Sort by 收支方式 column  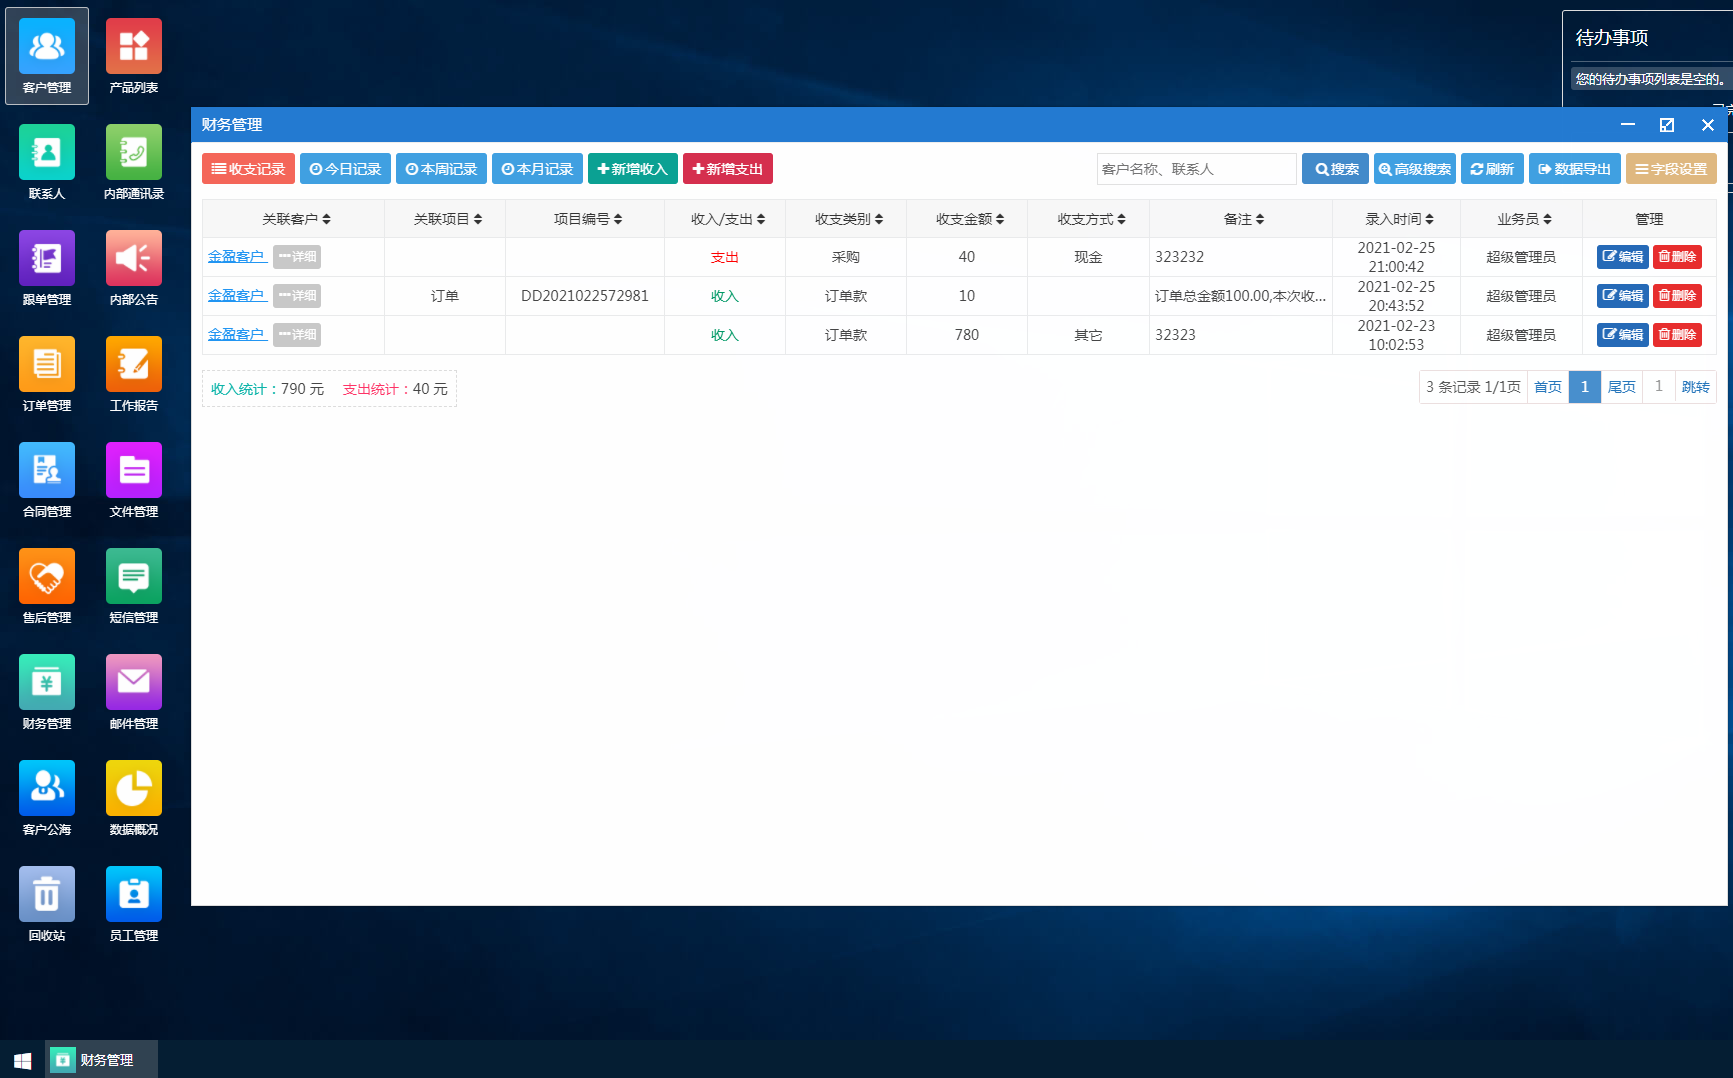1091,219
